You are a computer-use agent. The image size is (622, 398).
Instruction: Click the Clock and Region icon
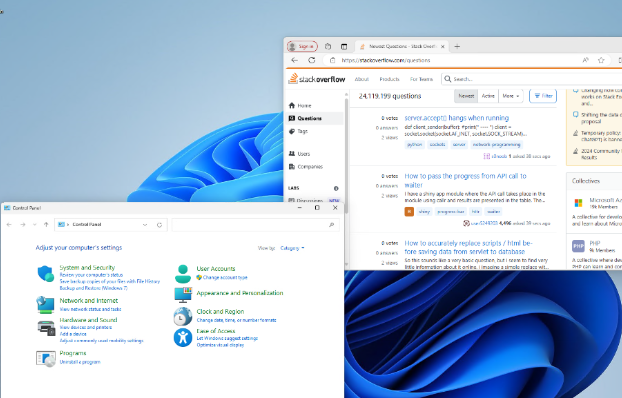pyautogui.click(x=182, y=316)
